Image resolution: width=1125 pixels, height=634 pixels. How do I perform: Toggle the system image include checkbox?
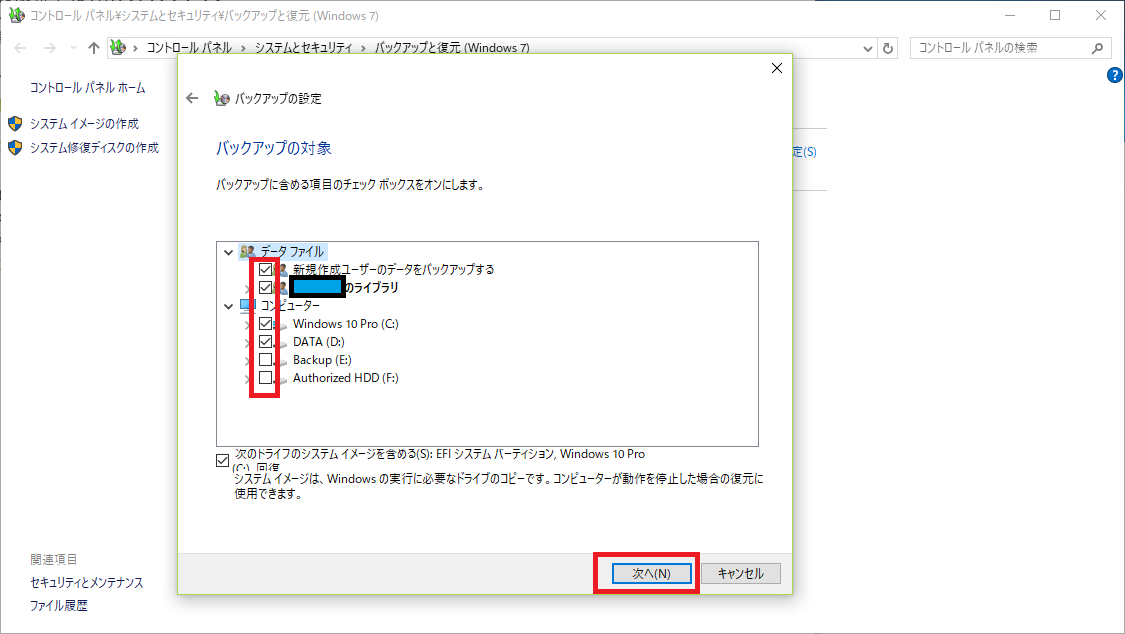(222, 461)
